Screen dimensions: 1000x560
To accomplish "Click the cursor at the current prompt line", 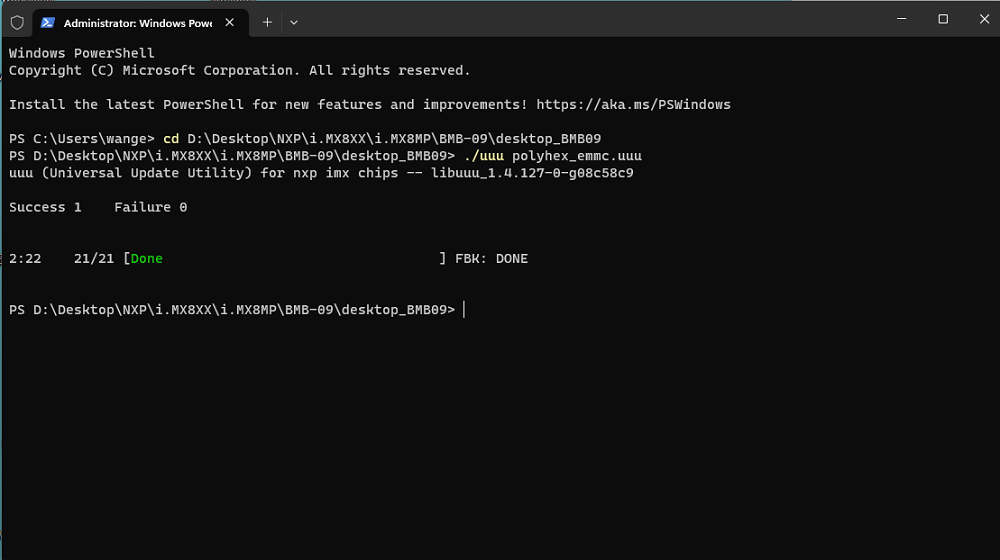I will click(x=464, y=310).
